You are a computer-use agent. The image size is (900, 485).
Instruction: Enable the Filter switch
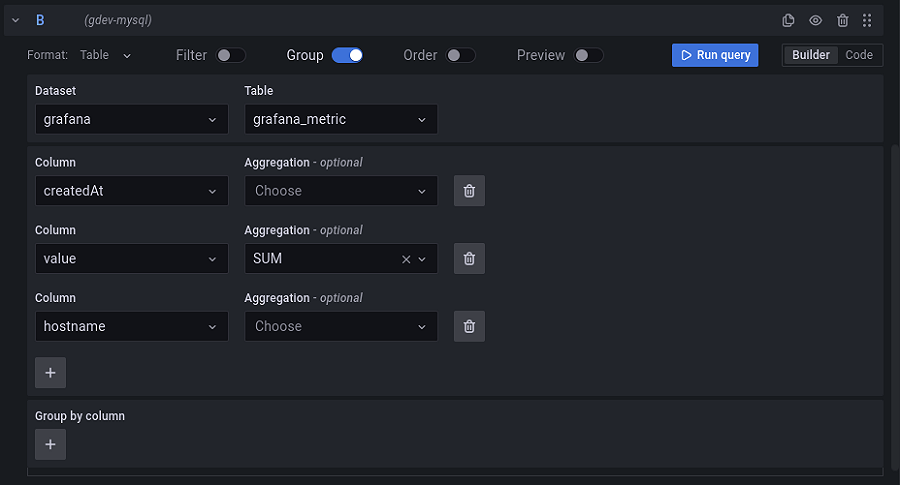(231, 55)
